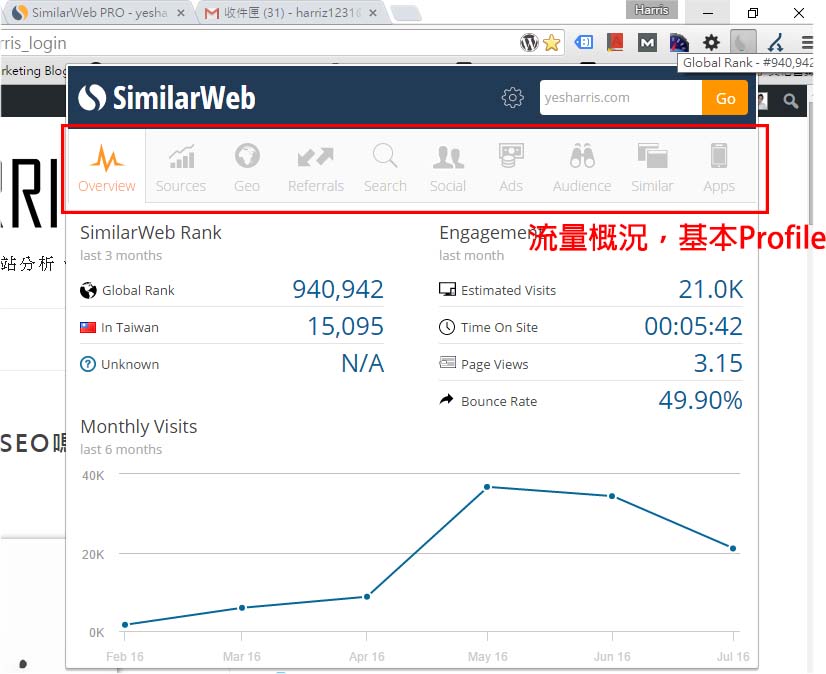
Task: Click the WordPress icon in address bar
Action: click(x=529, y=42)
